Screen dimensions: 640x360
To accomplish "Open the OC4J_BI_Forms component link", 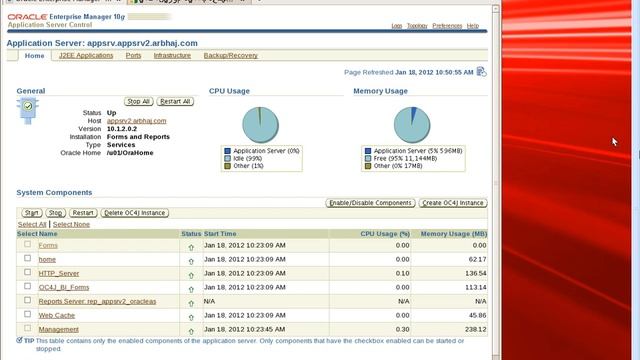I will (x=64, y=287).
